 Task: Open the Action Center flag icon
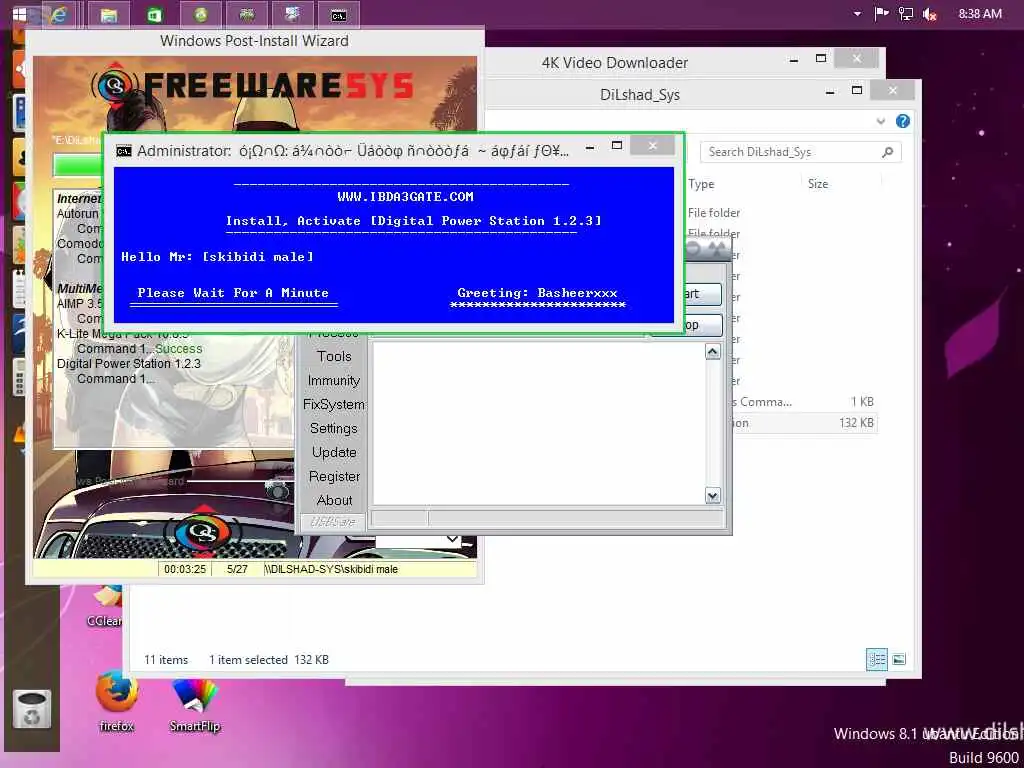(882, 14)
